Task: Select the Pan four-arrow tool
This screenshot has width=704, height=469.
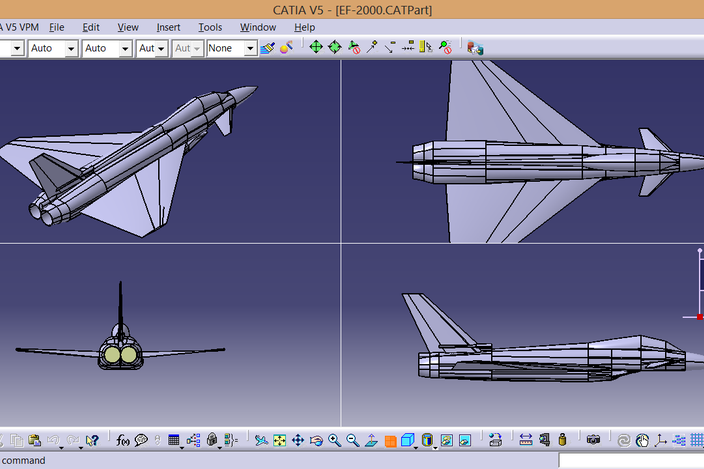Action: 298,440
